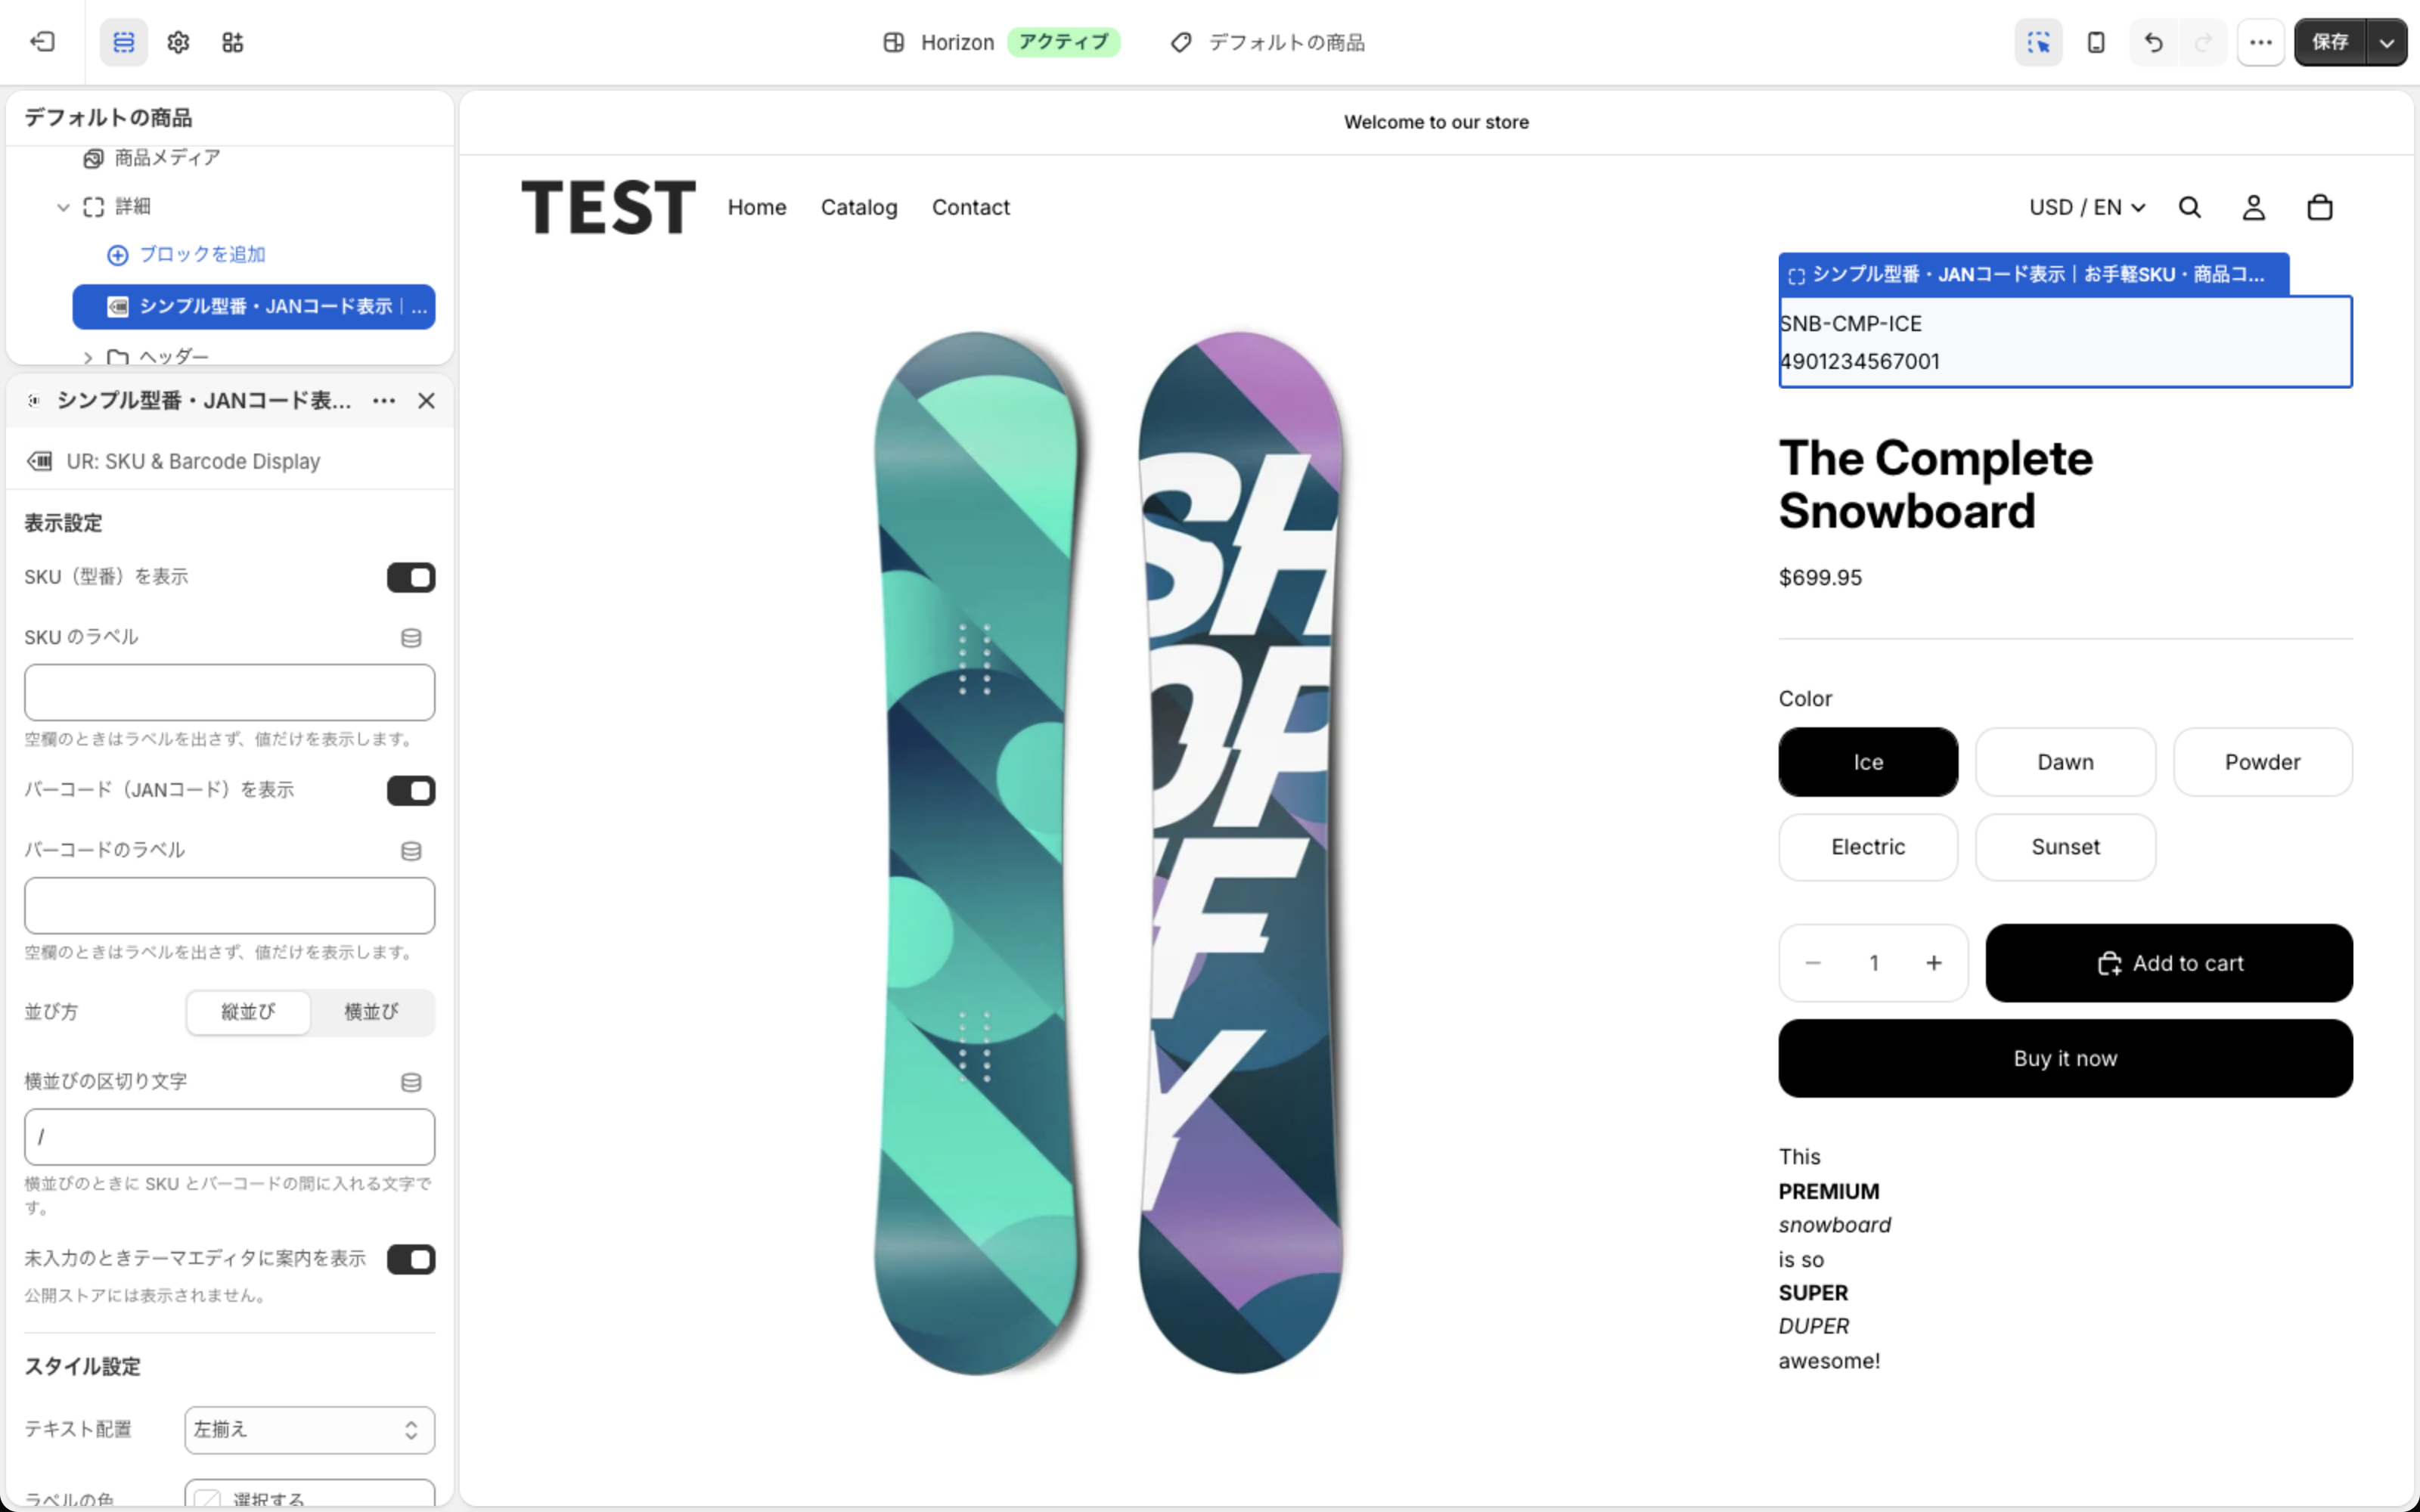Connect dynamic source for SKU label
This screenshot has width=2420, height=1512.
(x=411, y=638)
